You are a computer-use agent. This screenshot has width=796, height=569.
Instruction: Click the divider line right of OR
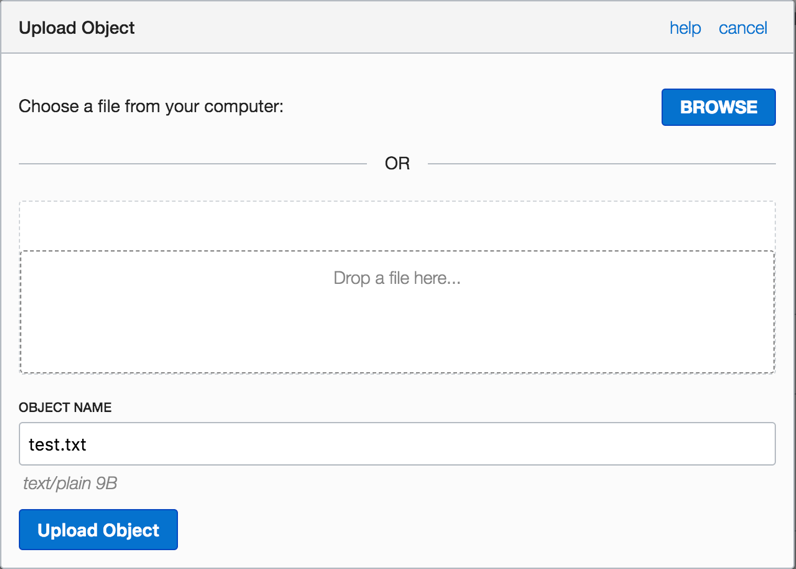[x=602, y=163]
